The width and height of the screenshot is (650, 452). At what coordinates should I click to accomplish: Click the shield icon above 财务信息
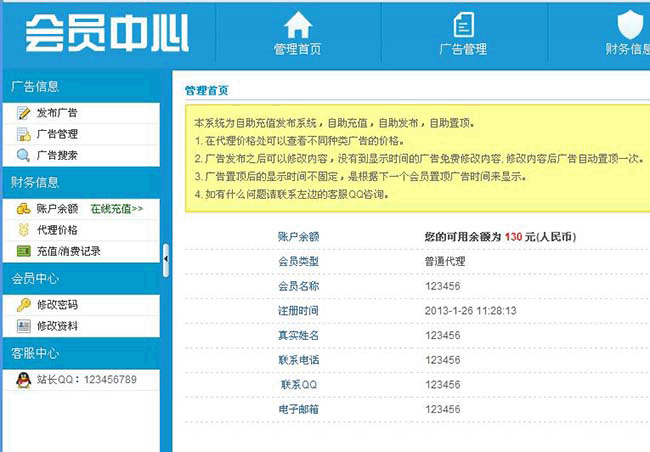click(x=630, y=25)
